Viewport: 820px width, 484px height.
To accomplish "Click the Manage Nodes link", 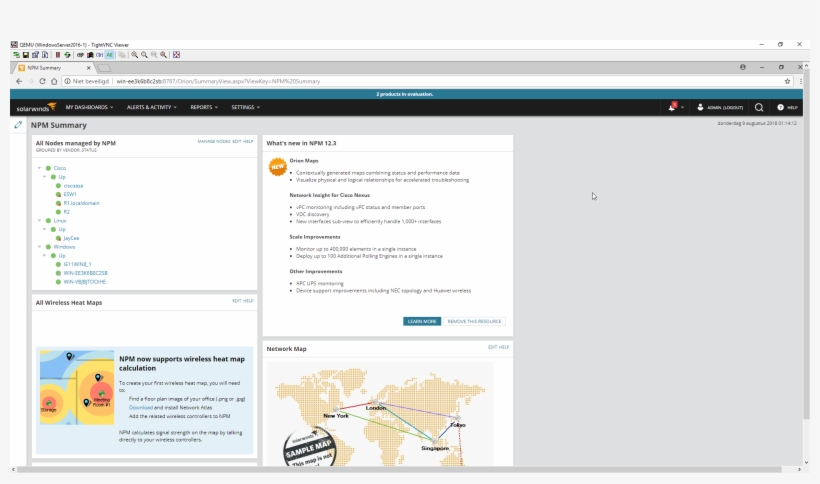I will [213, 142].
